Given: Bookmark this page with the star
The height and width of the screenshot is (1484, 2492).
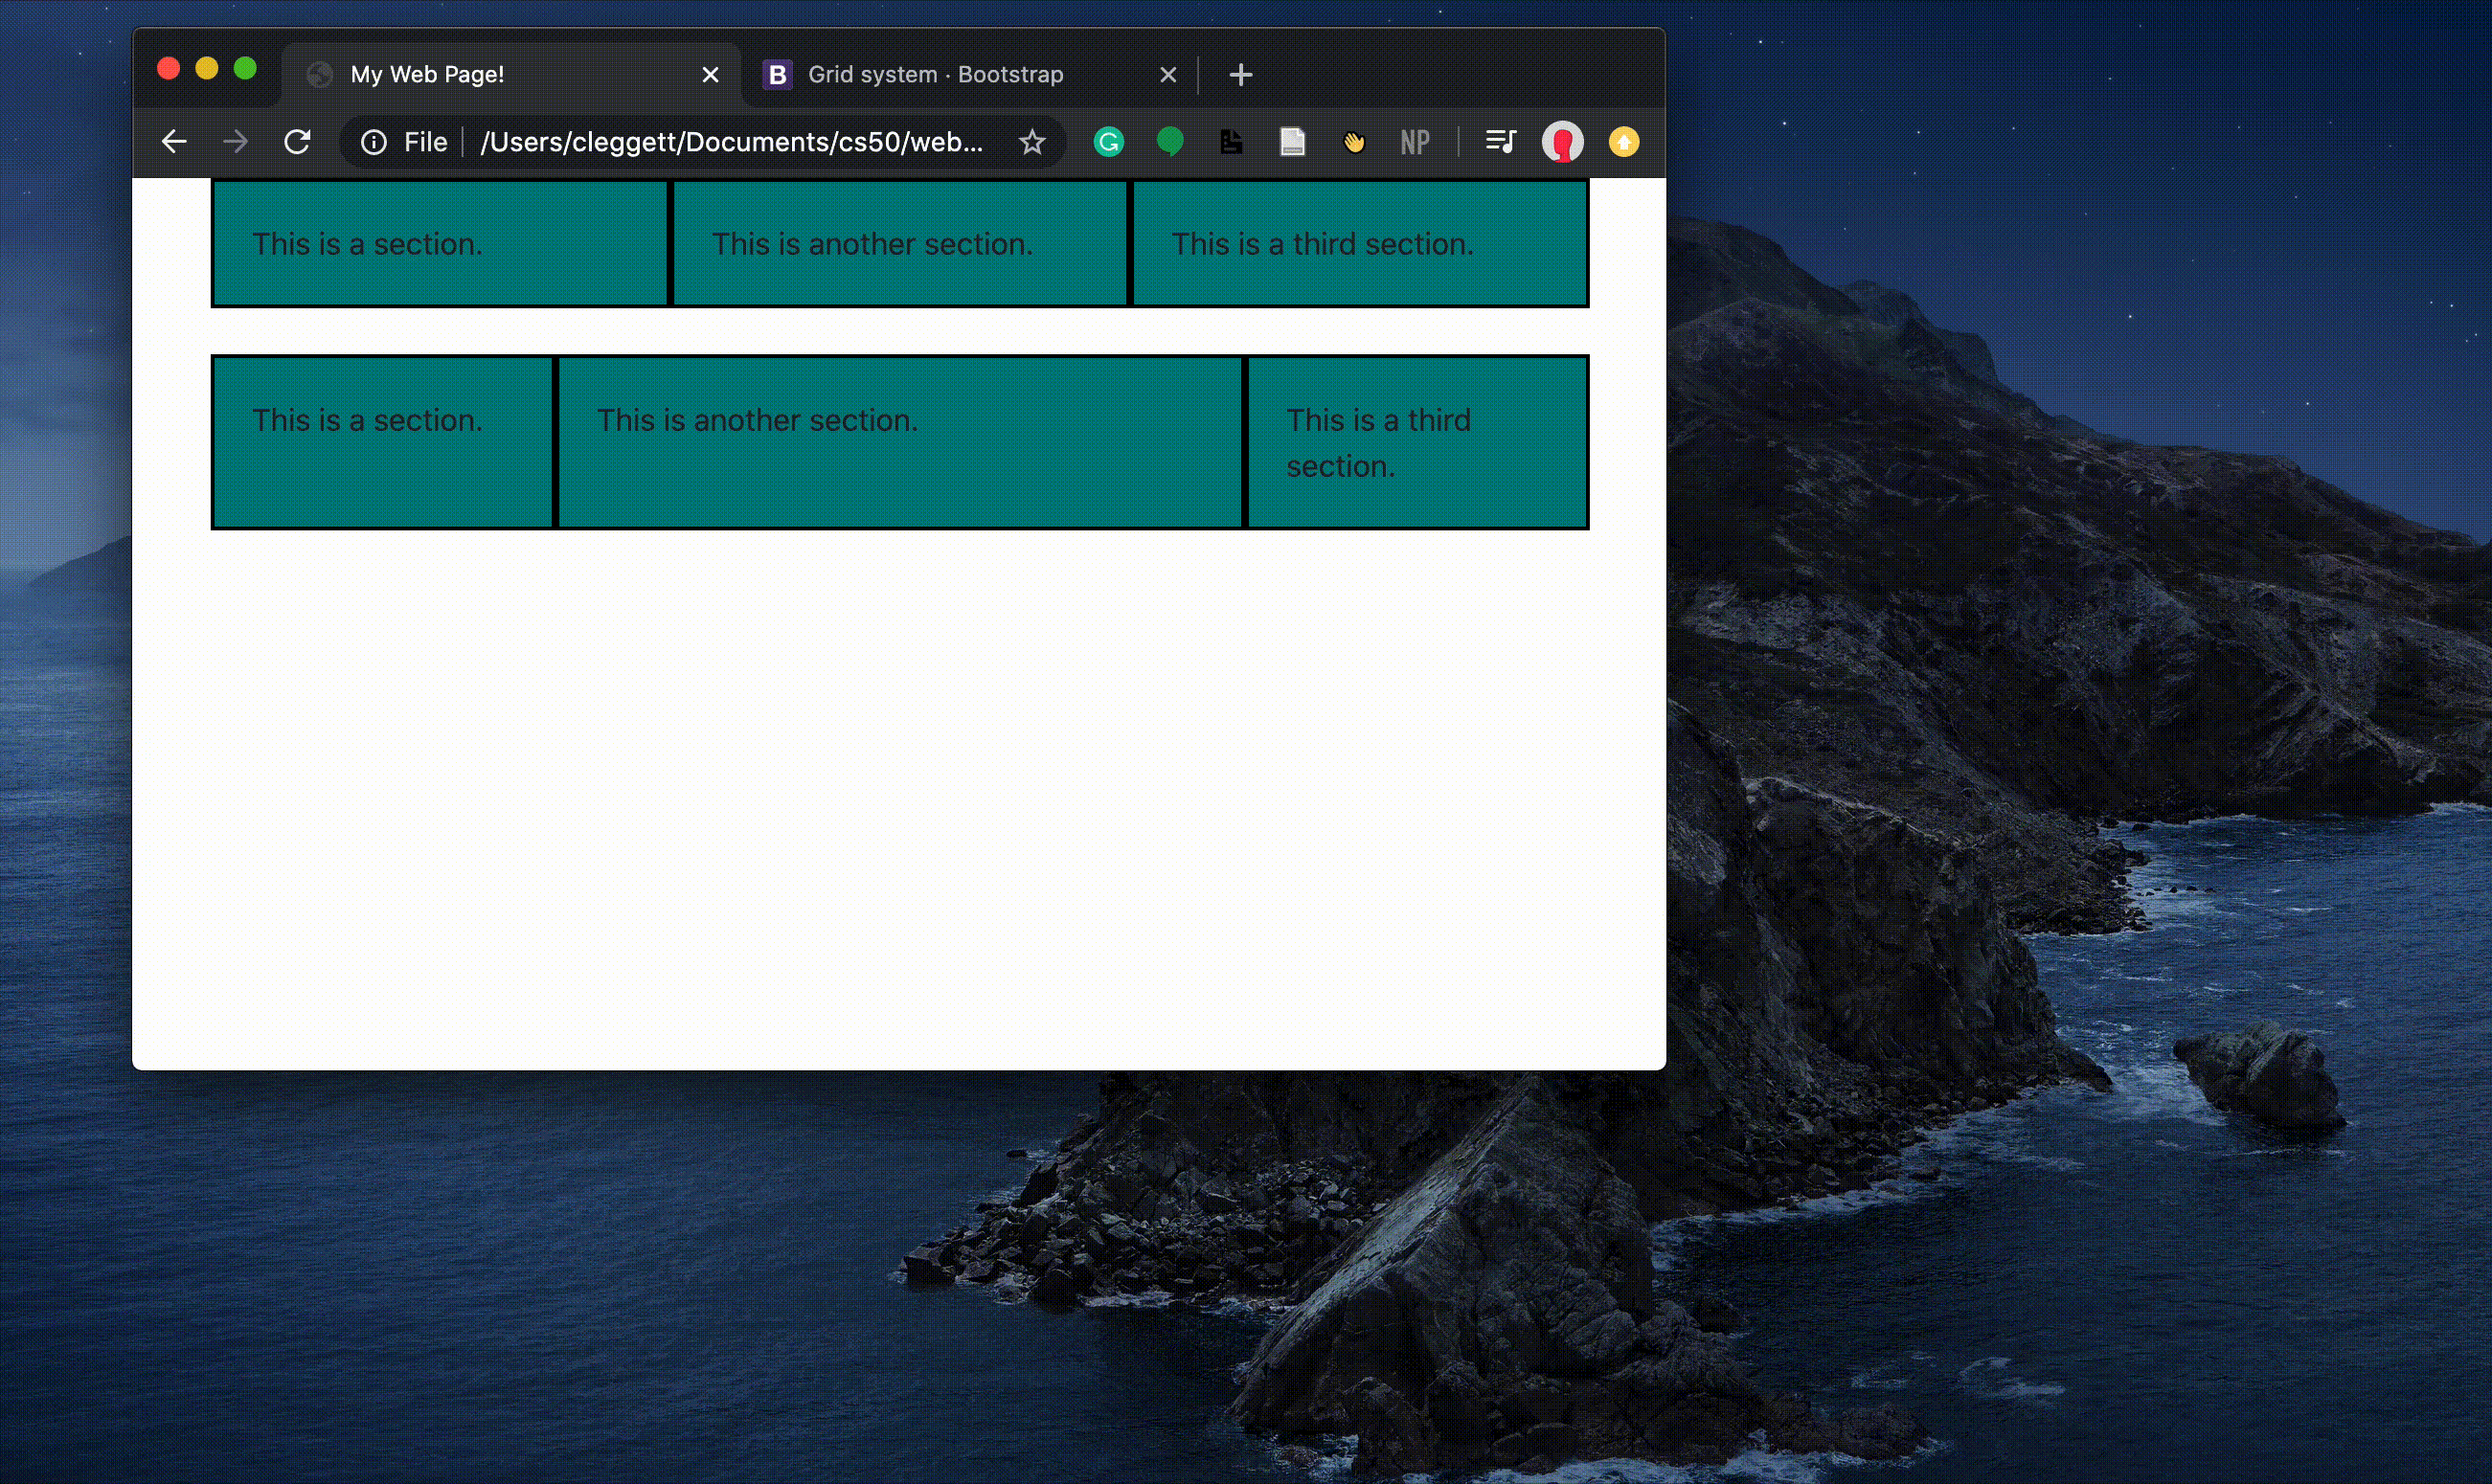Looking at the screenshot, I should (x=1032, y=142).
